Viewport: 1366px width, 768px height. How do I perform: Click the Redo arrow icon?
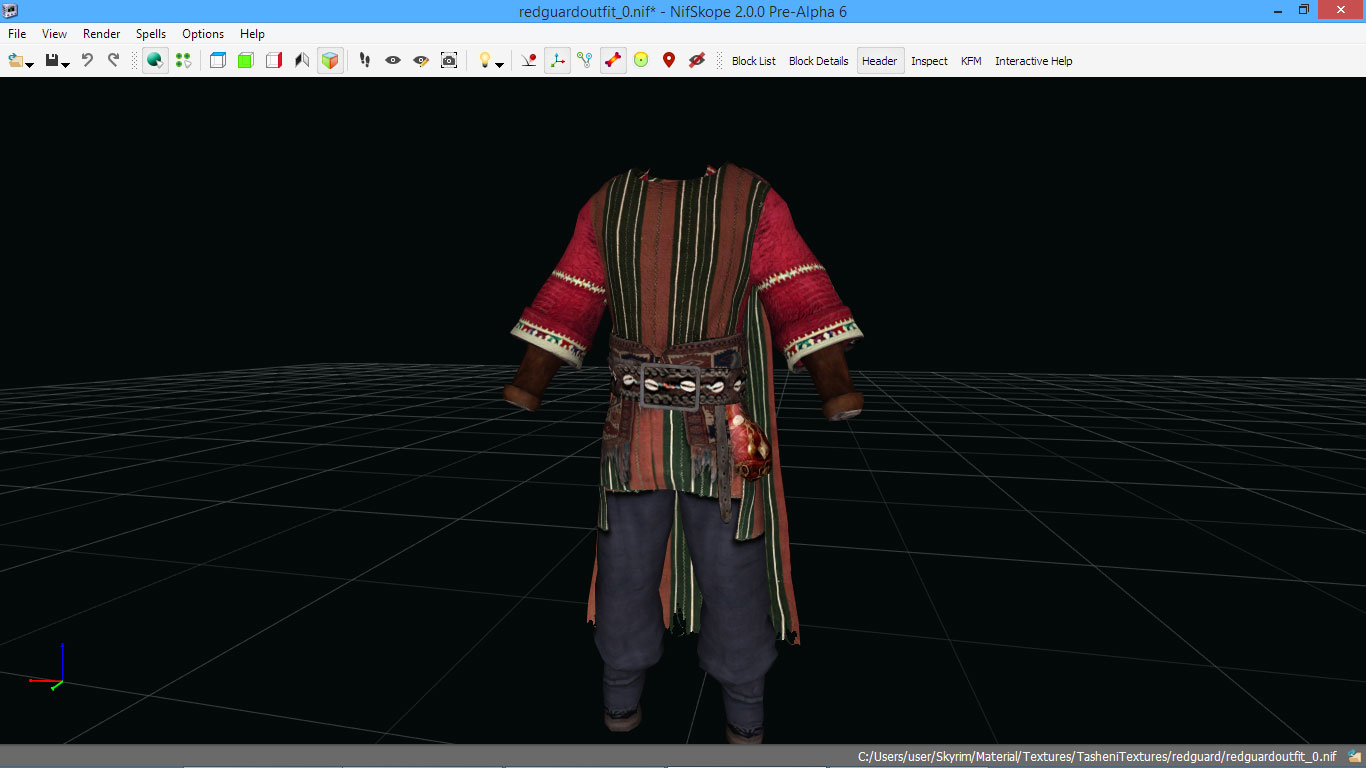click(113, 61)
